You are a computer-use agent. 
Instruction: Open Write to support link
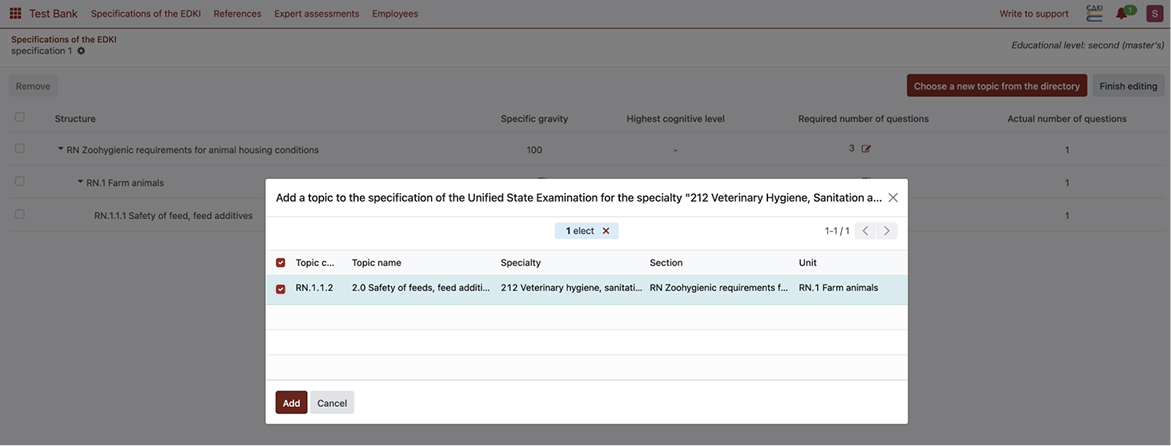[1034, 13]
